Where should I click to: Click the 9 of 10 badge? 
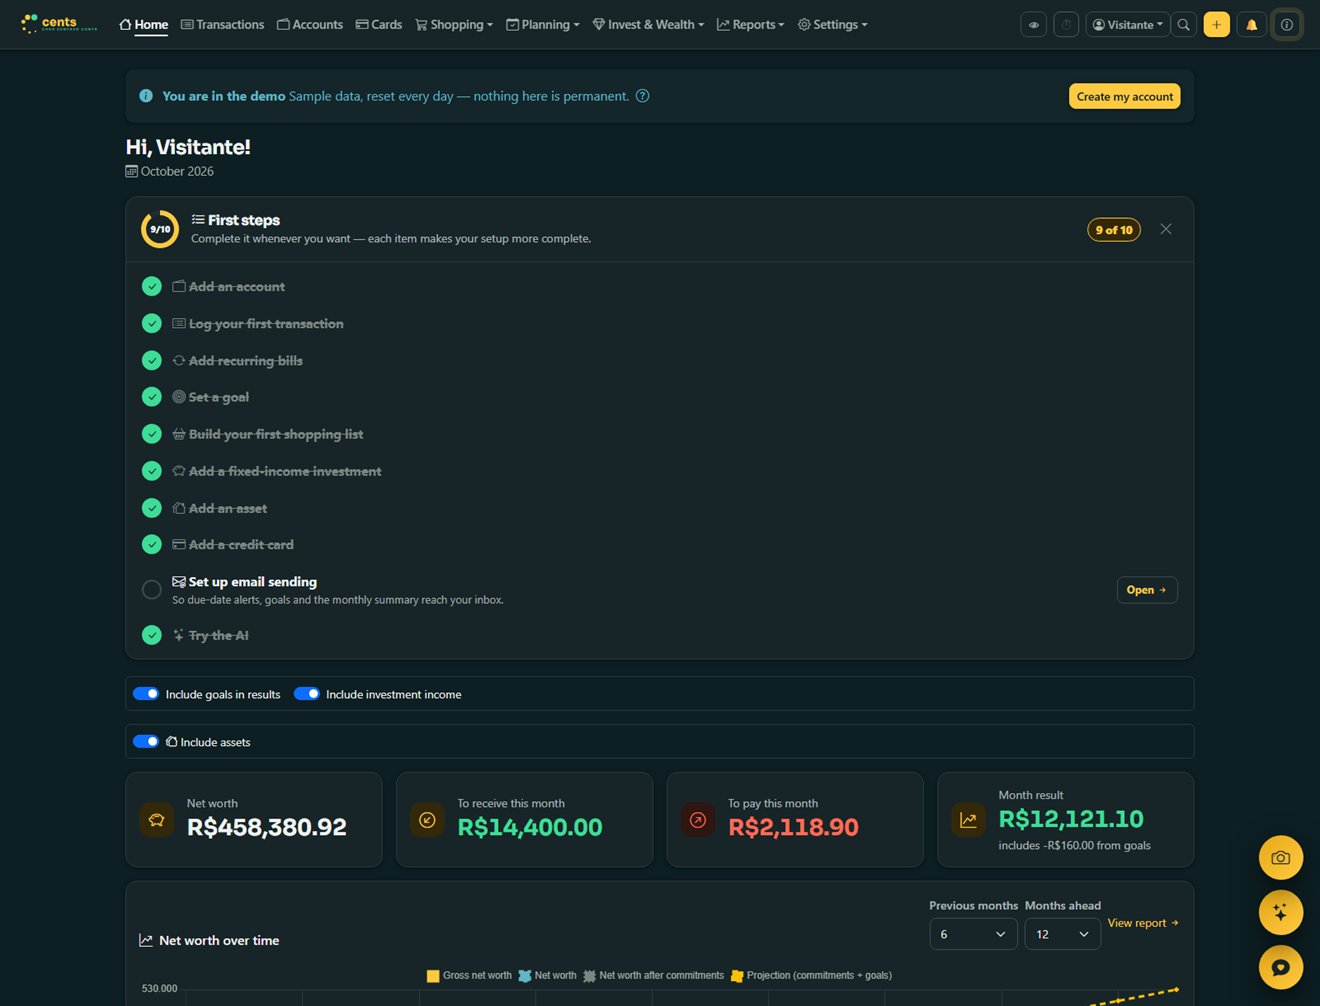[1114, 230]
